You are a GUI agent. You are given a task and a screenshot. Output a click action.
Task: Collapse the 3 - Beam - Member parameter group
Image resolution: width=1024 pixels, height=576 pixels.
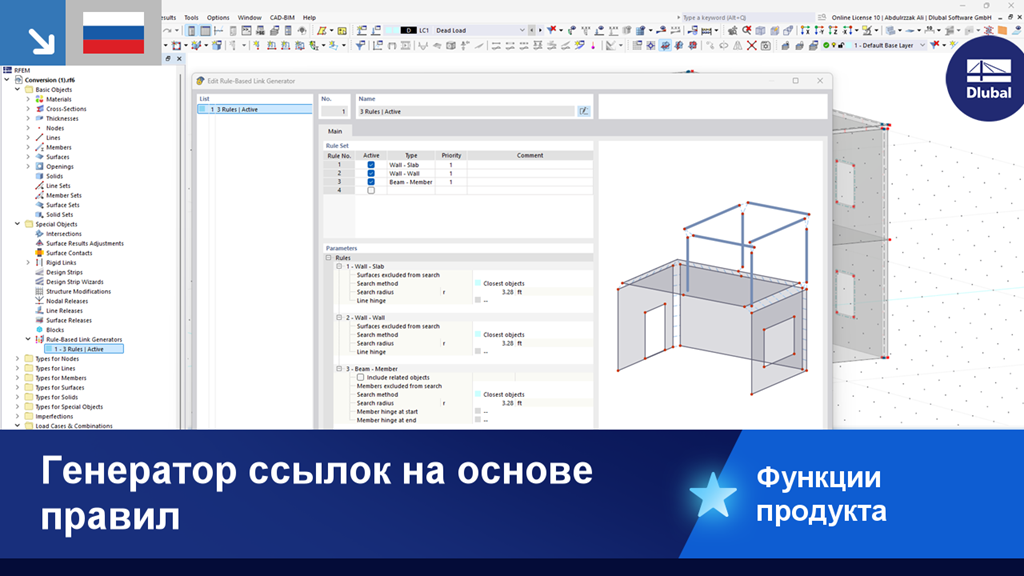pyautogui.click(x=339, y=369)
